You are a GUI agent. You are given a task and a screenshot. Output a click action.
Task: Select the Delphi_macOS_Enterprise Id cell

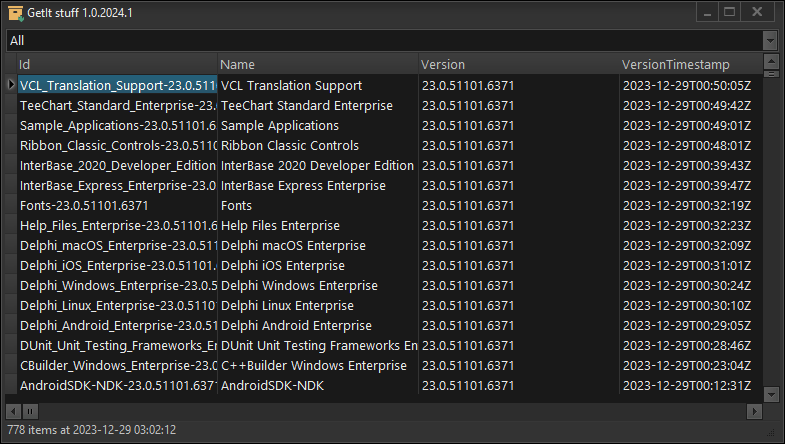118,245
